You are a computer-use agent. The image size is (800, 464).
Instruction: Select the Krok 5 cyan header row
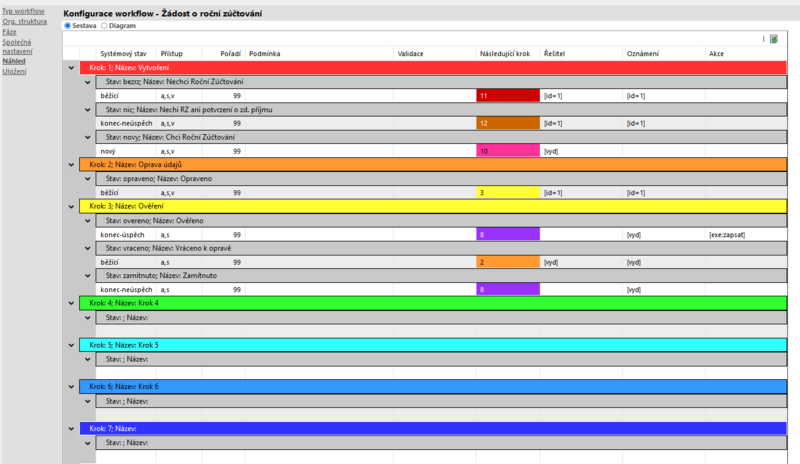point(433,345)
